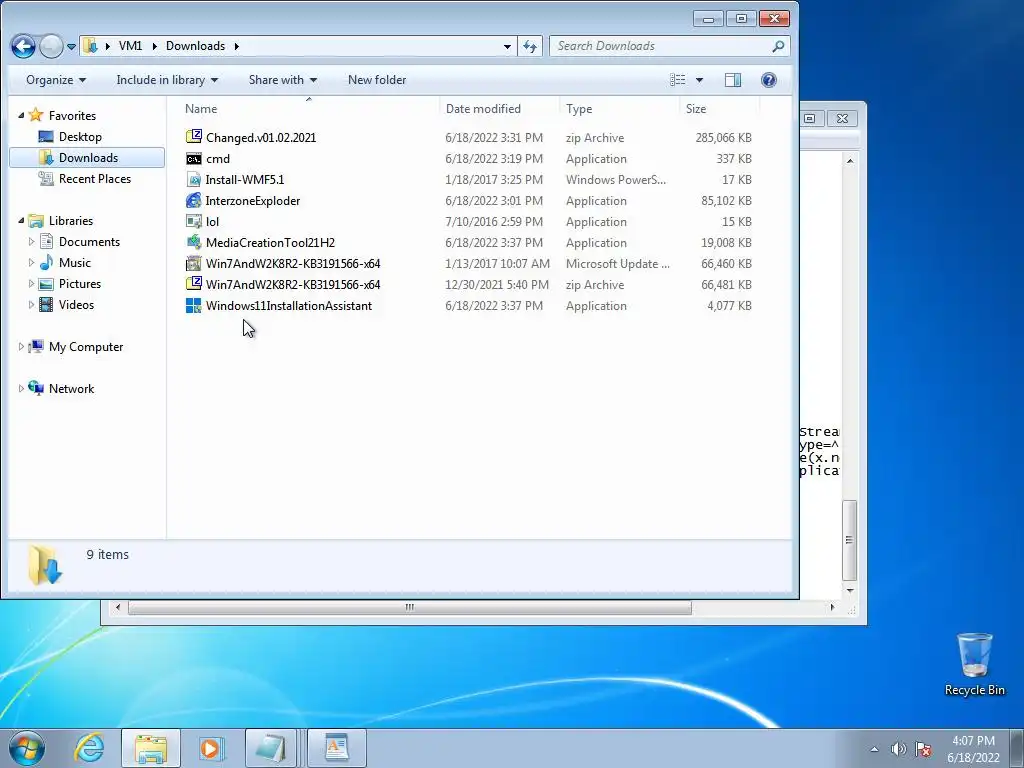
Task: Select the MediaCreationTool21H2 icon
Action: click(x=194, y=242)
